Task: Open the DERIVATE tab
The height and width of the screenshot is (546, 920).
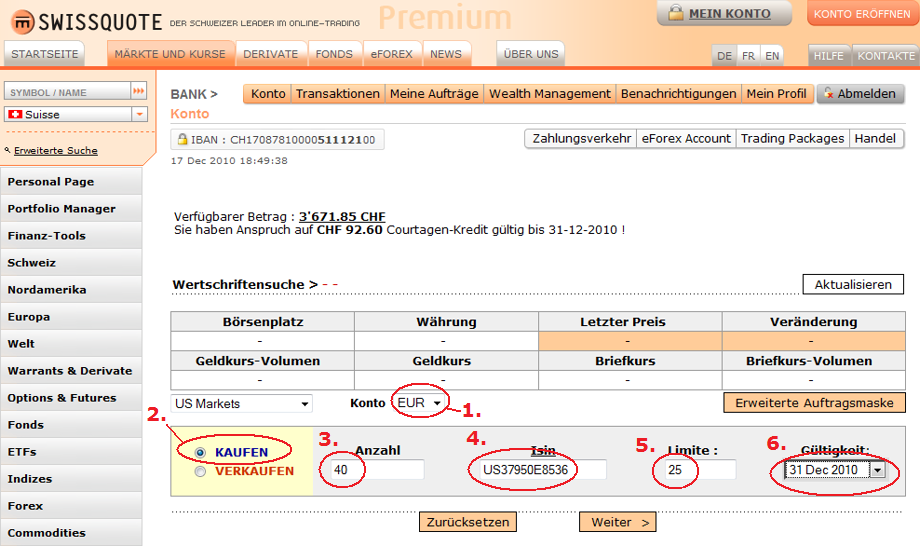Action: 271,54
